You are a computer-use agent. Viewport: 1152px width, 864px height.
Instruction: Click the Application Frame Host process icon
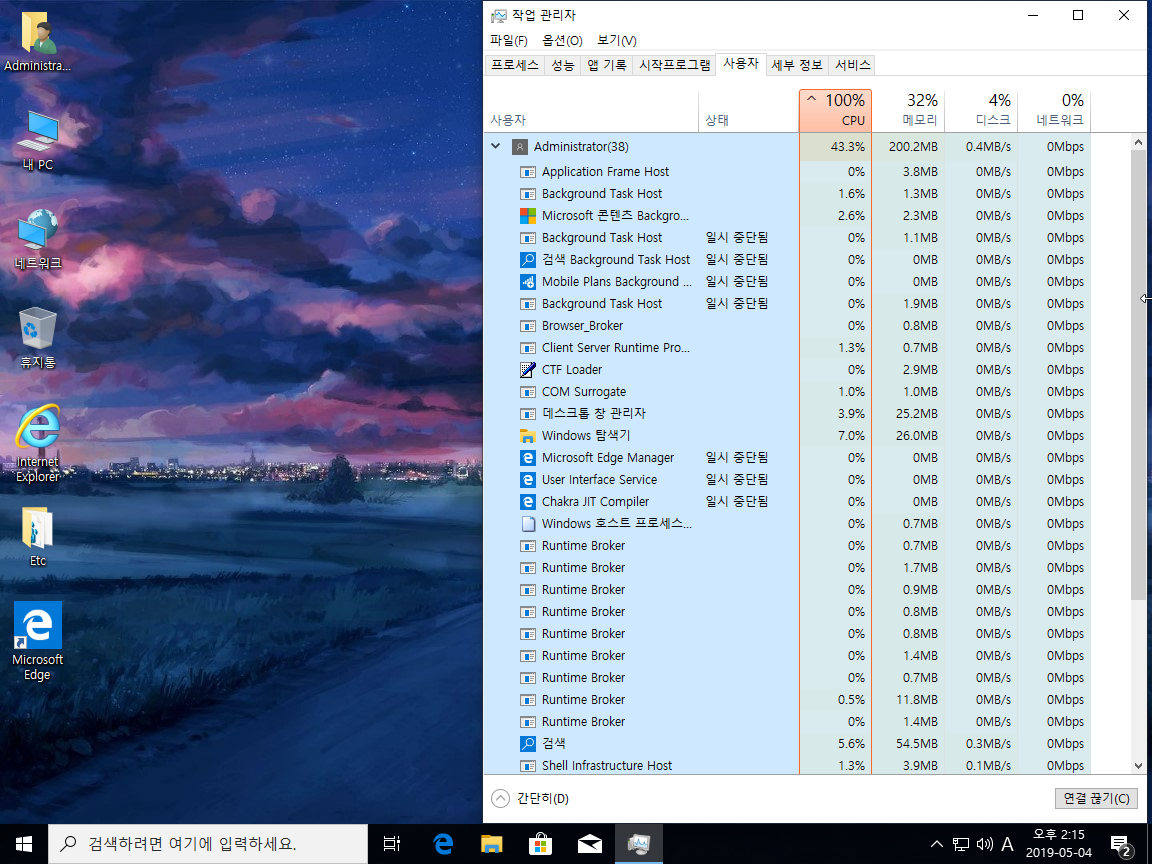click(x=528, y=172)
